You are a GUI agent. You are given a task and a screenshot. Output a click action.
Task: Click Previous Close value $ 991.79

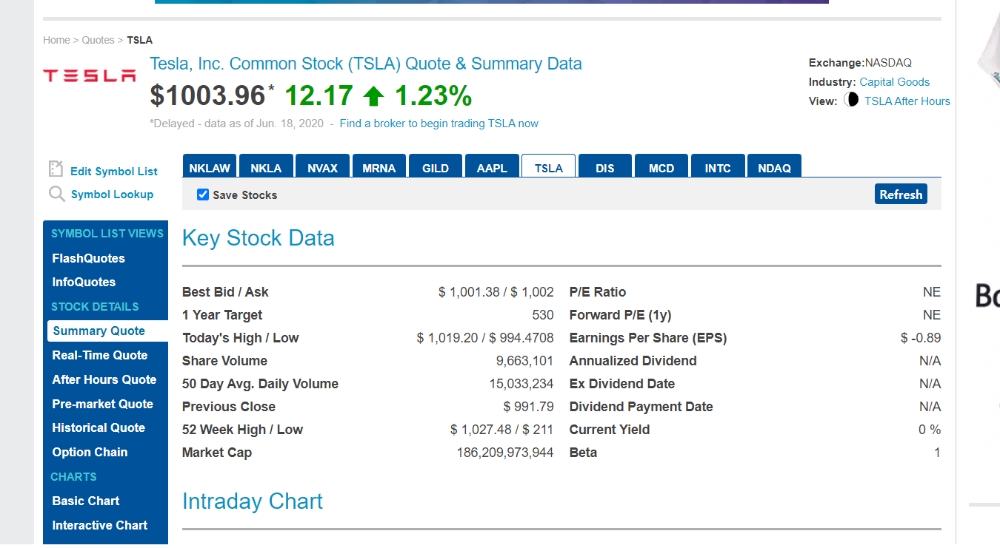tap(528, 406)
